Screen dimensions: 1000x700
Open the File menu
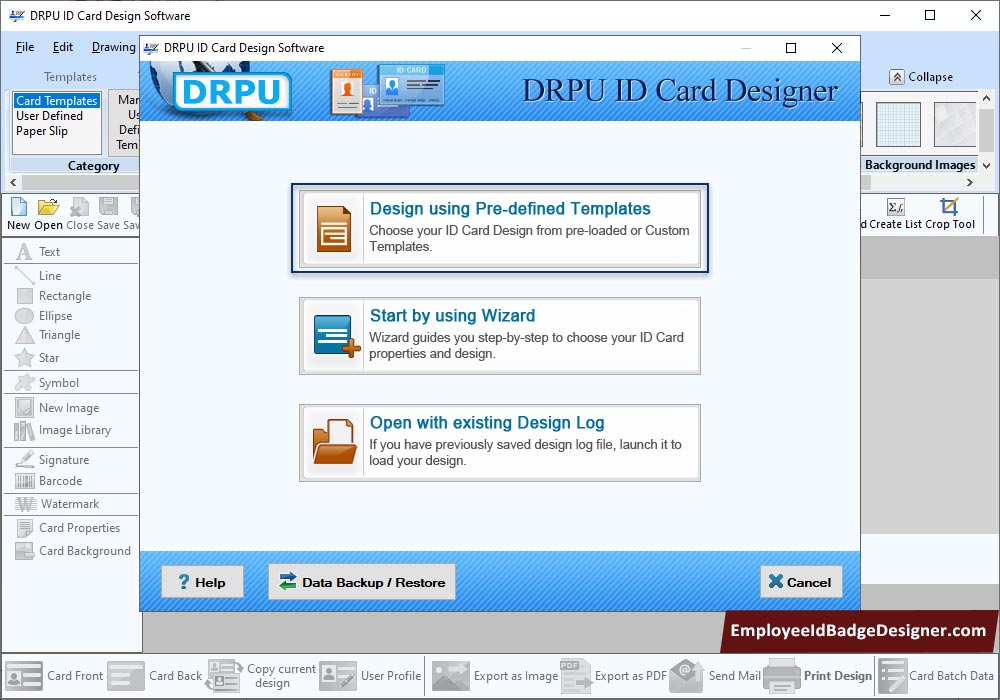point(25,47)
